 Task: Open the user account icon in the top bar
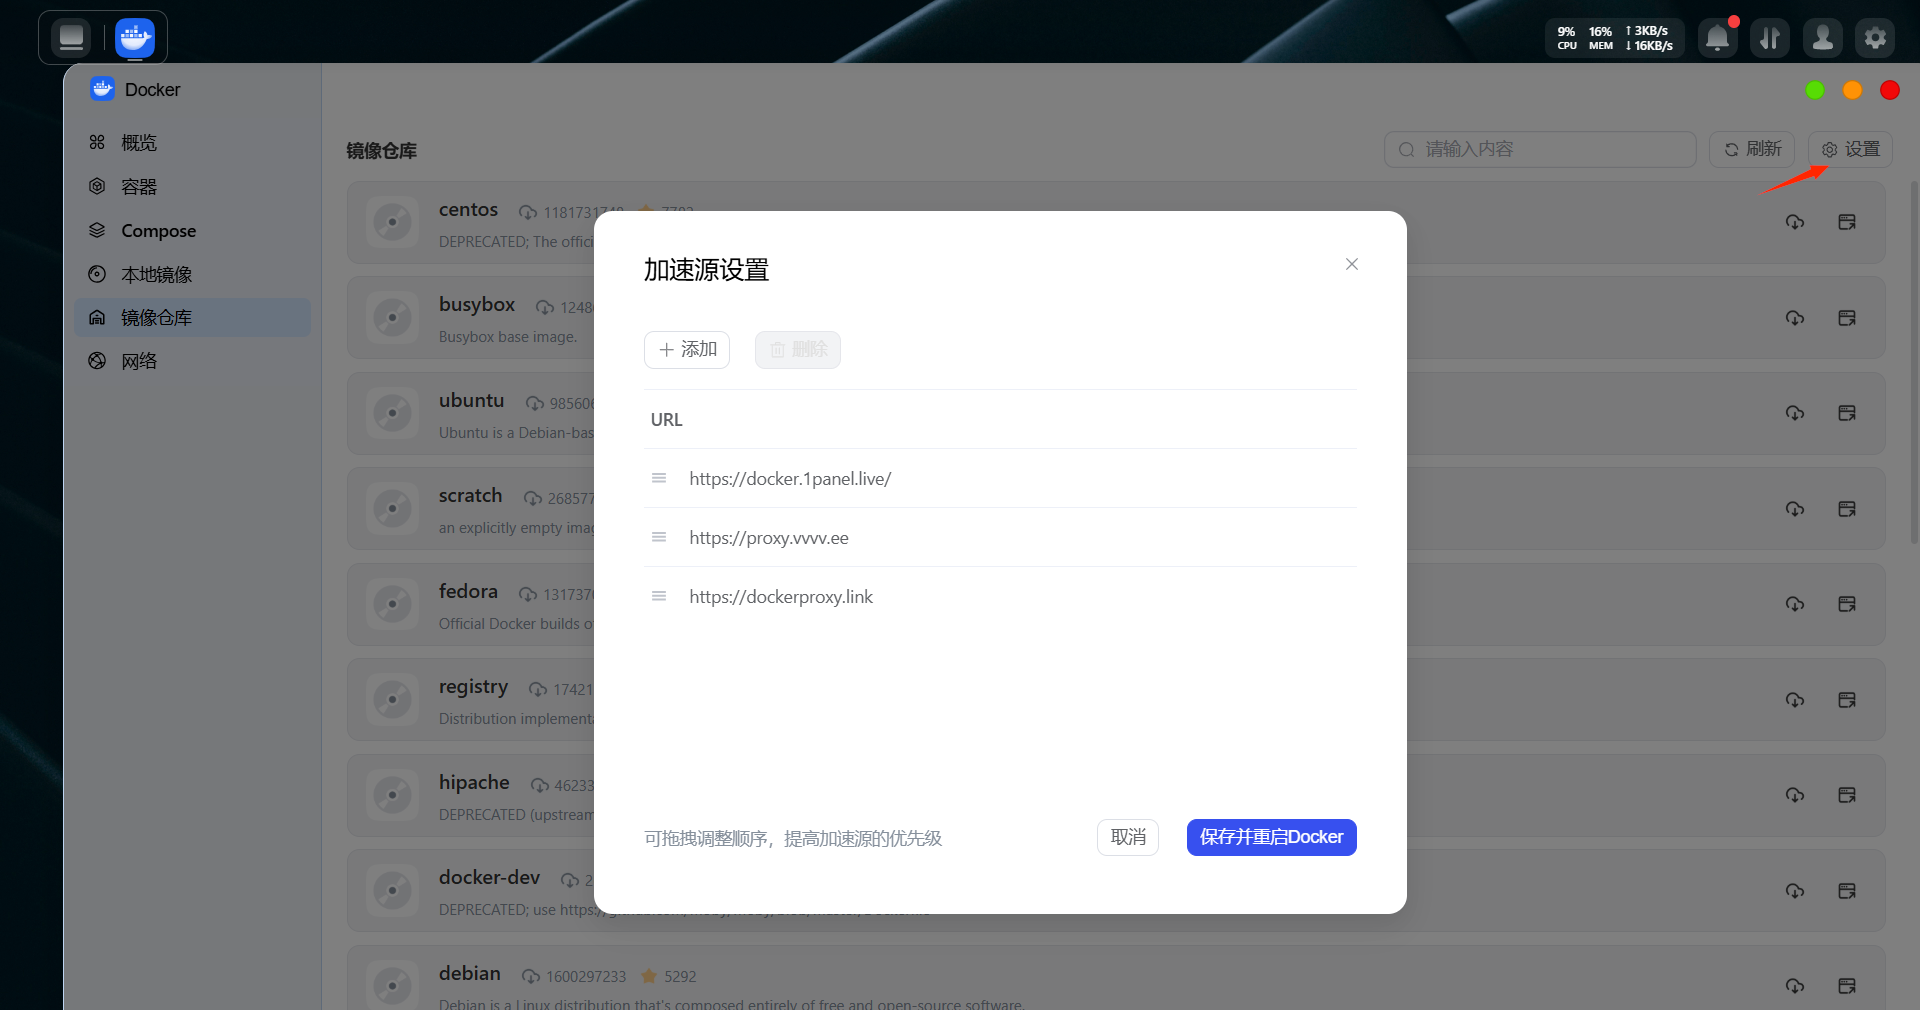tap(1823, 38)
